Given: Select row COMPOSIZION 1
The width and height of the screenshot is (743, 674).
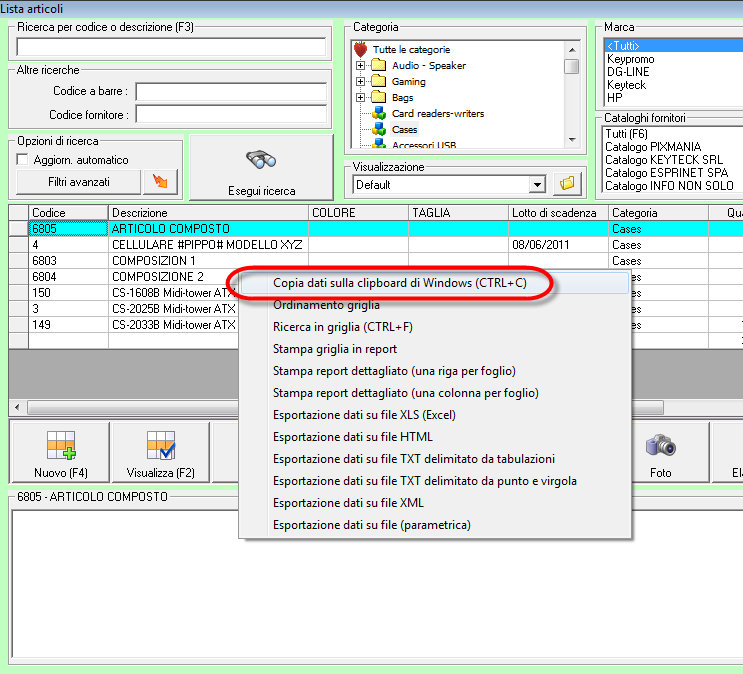Looking at the screenshot, I should [207, 261].
